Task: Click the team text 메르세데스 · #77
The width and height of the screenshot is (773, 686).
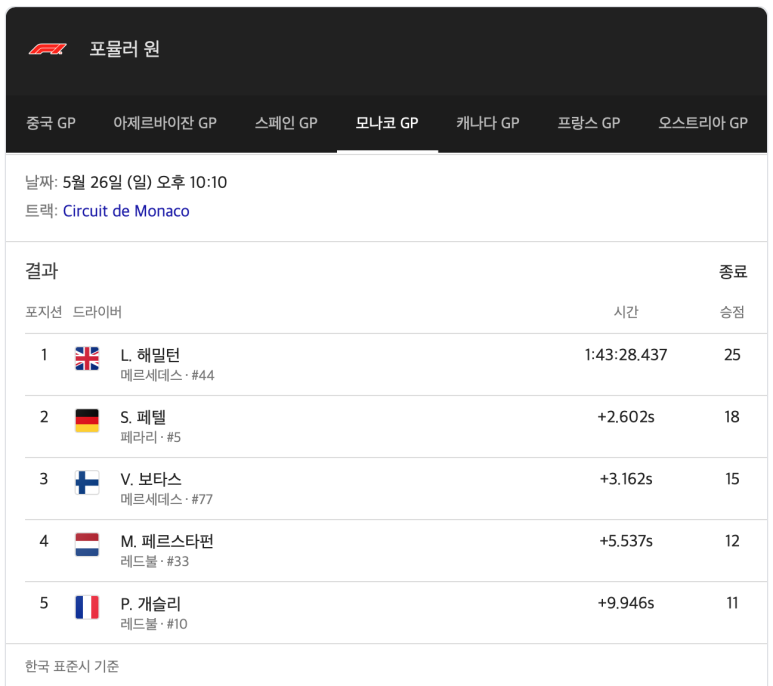Action: tap(167, 500)
